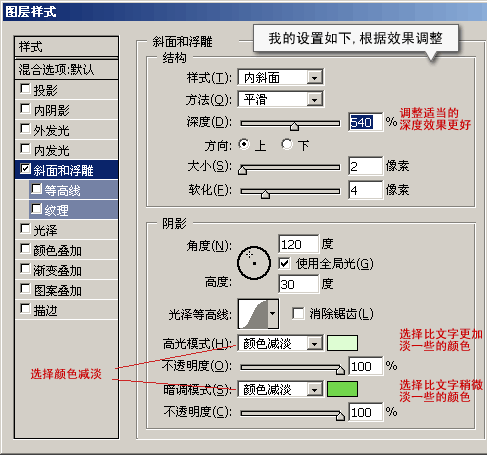Tick the 外发光 outer glow checkbox

25,129
